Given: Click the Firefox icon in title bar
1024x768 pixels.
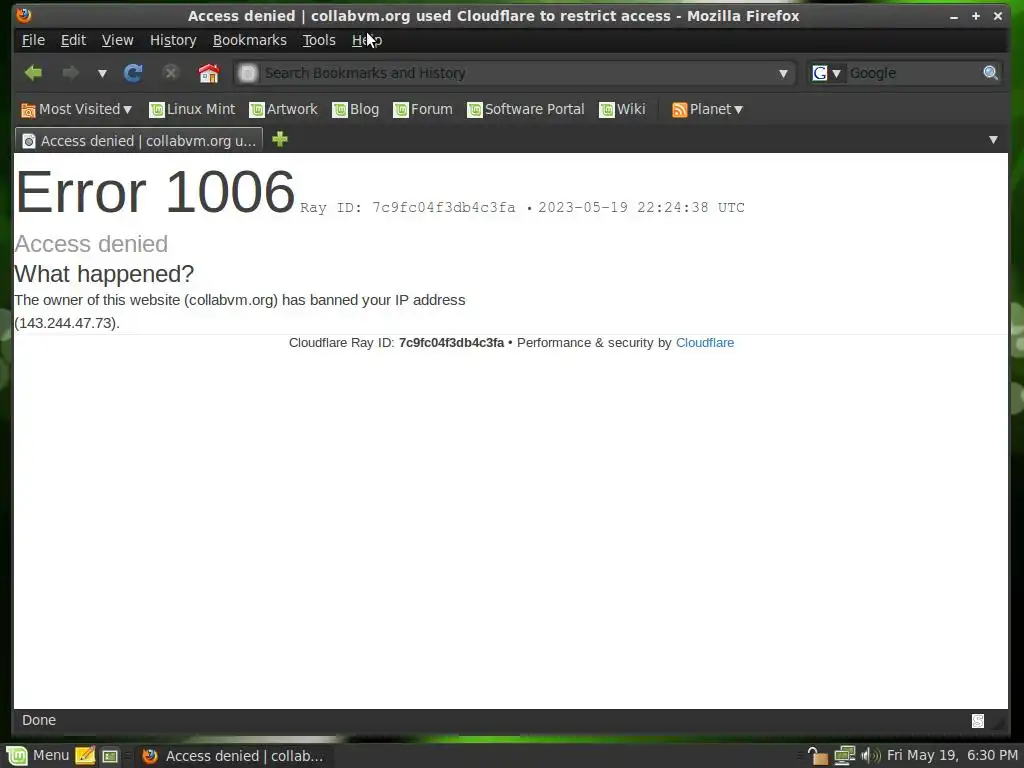Looking at the screenshot, I should (x=24, y=15).
